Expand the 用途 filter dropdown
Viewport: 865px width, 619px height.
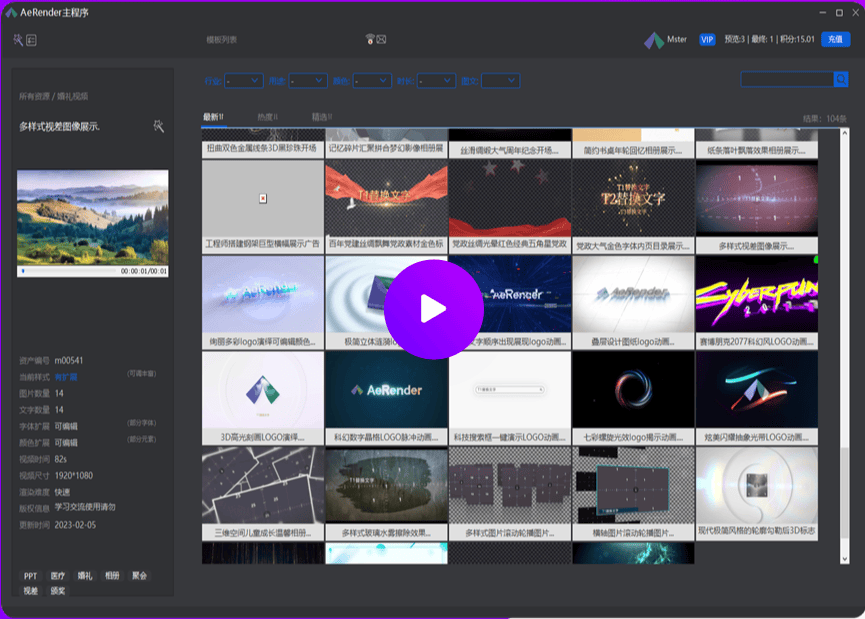click(x=307, y=80)
